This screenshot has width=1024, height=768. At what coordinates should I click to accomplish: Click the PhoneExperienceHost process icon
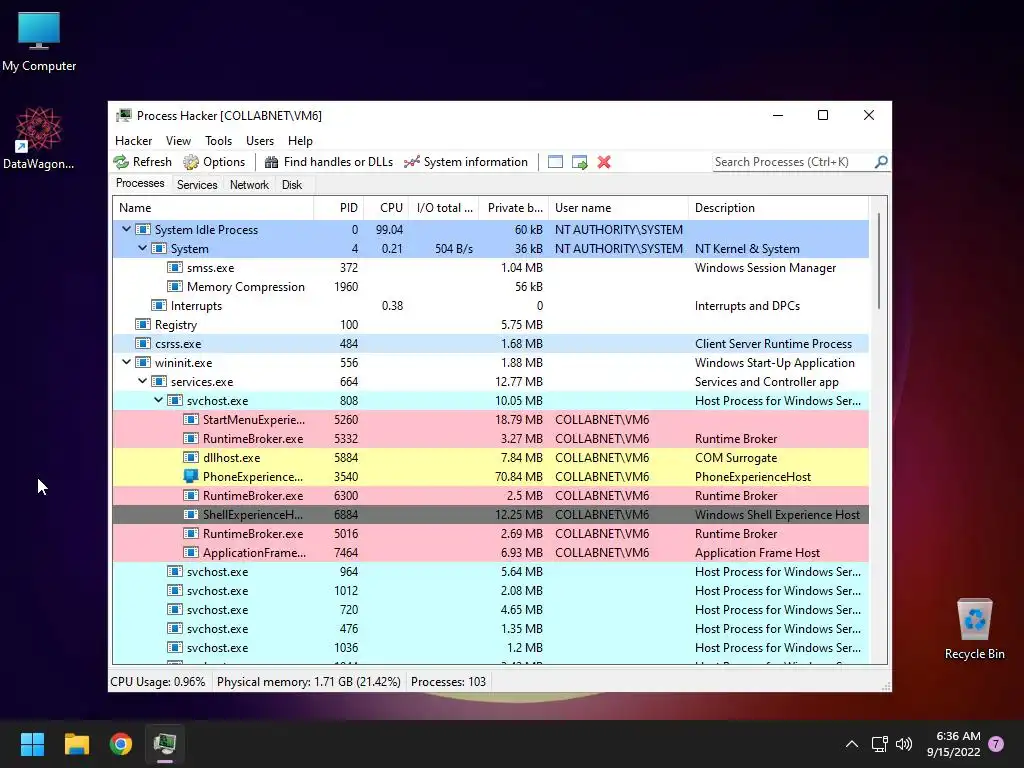pyautogui.click(x=191, y=477)
